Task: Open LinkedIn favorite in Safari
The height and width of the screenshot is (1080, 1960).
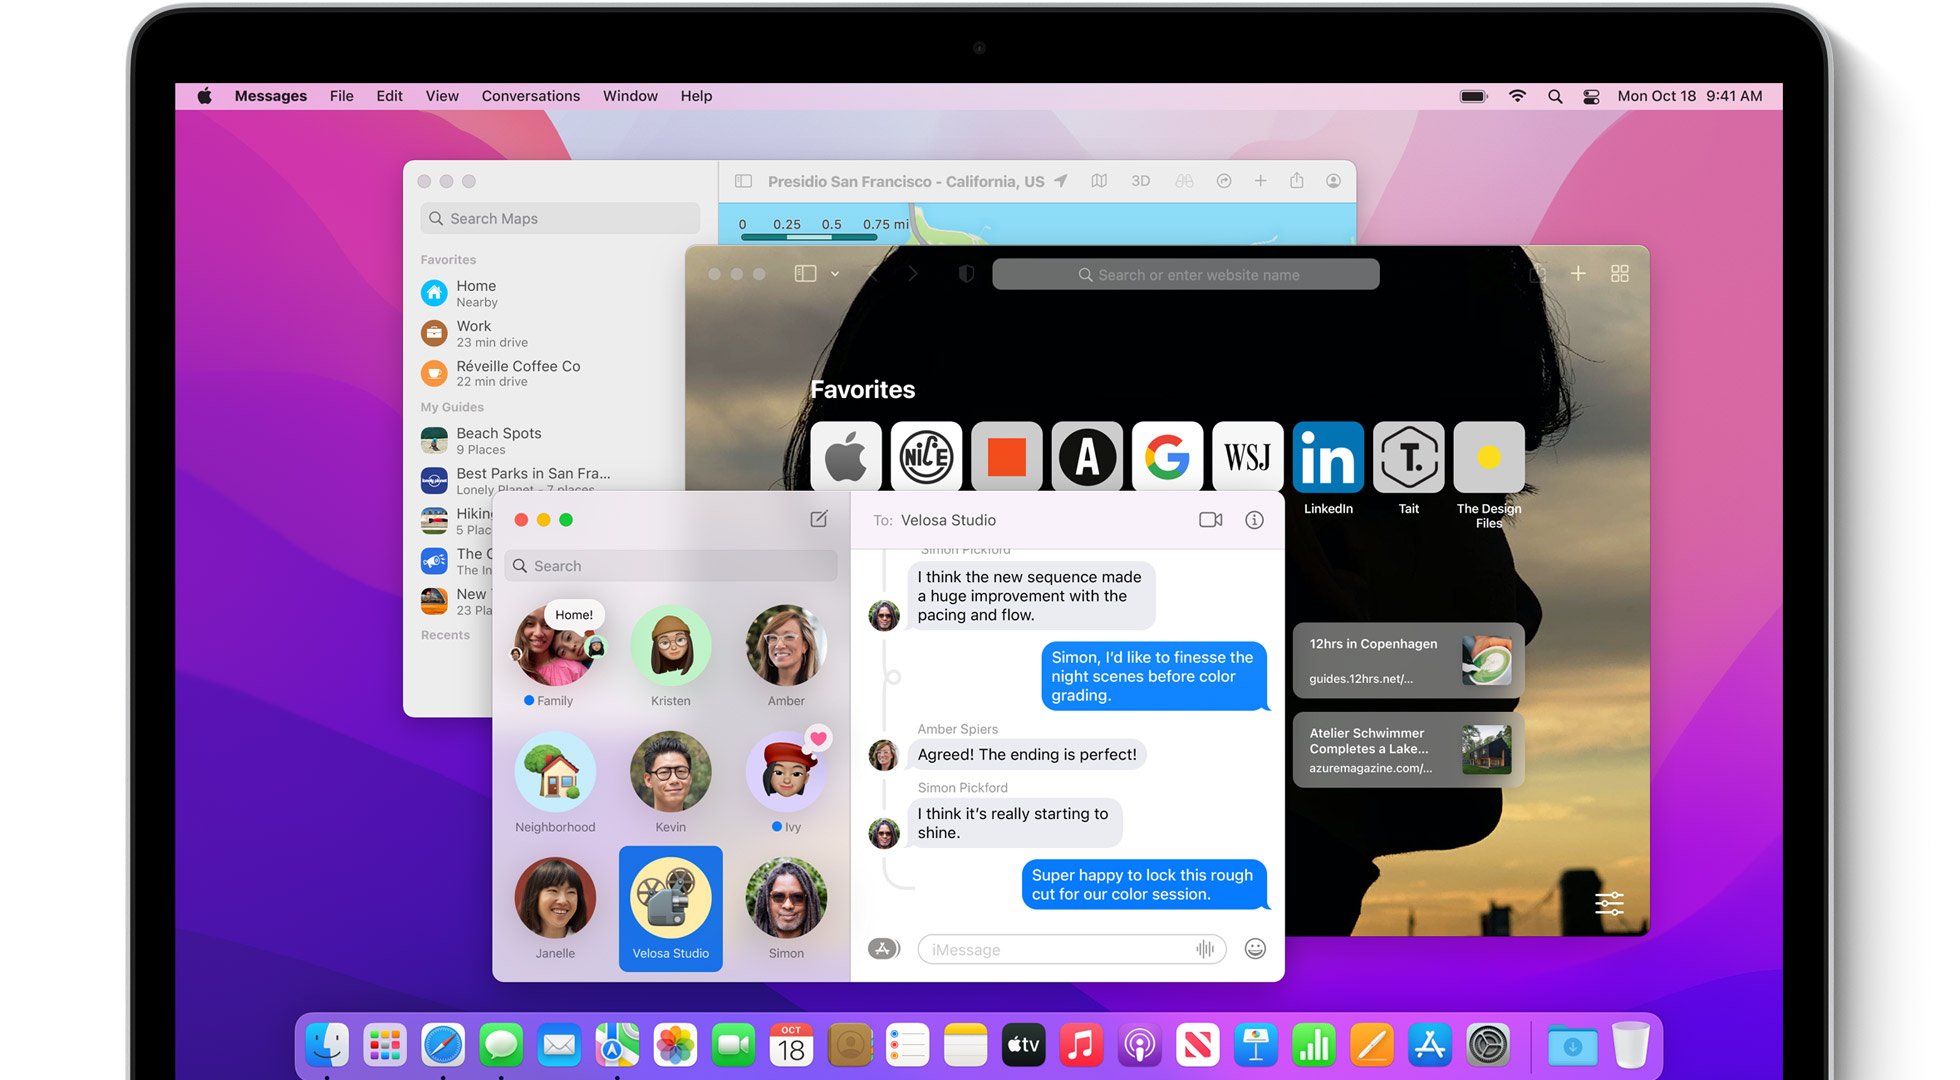Action: click(x=1328, y=458)
